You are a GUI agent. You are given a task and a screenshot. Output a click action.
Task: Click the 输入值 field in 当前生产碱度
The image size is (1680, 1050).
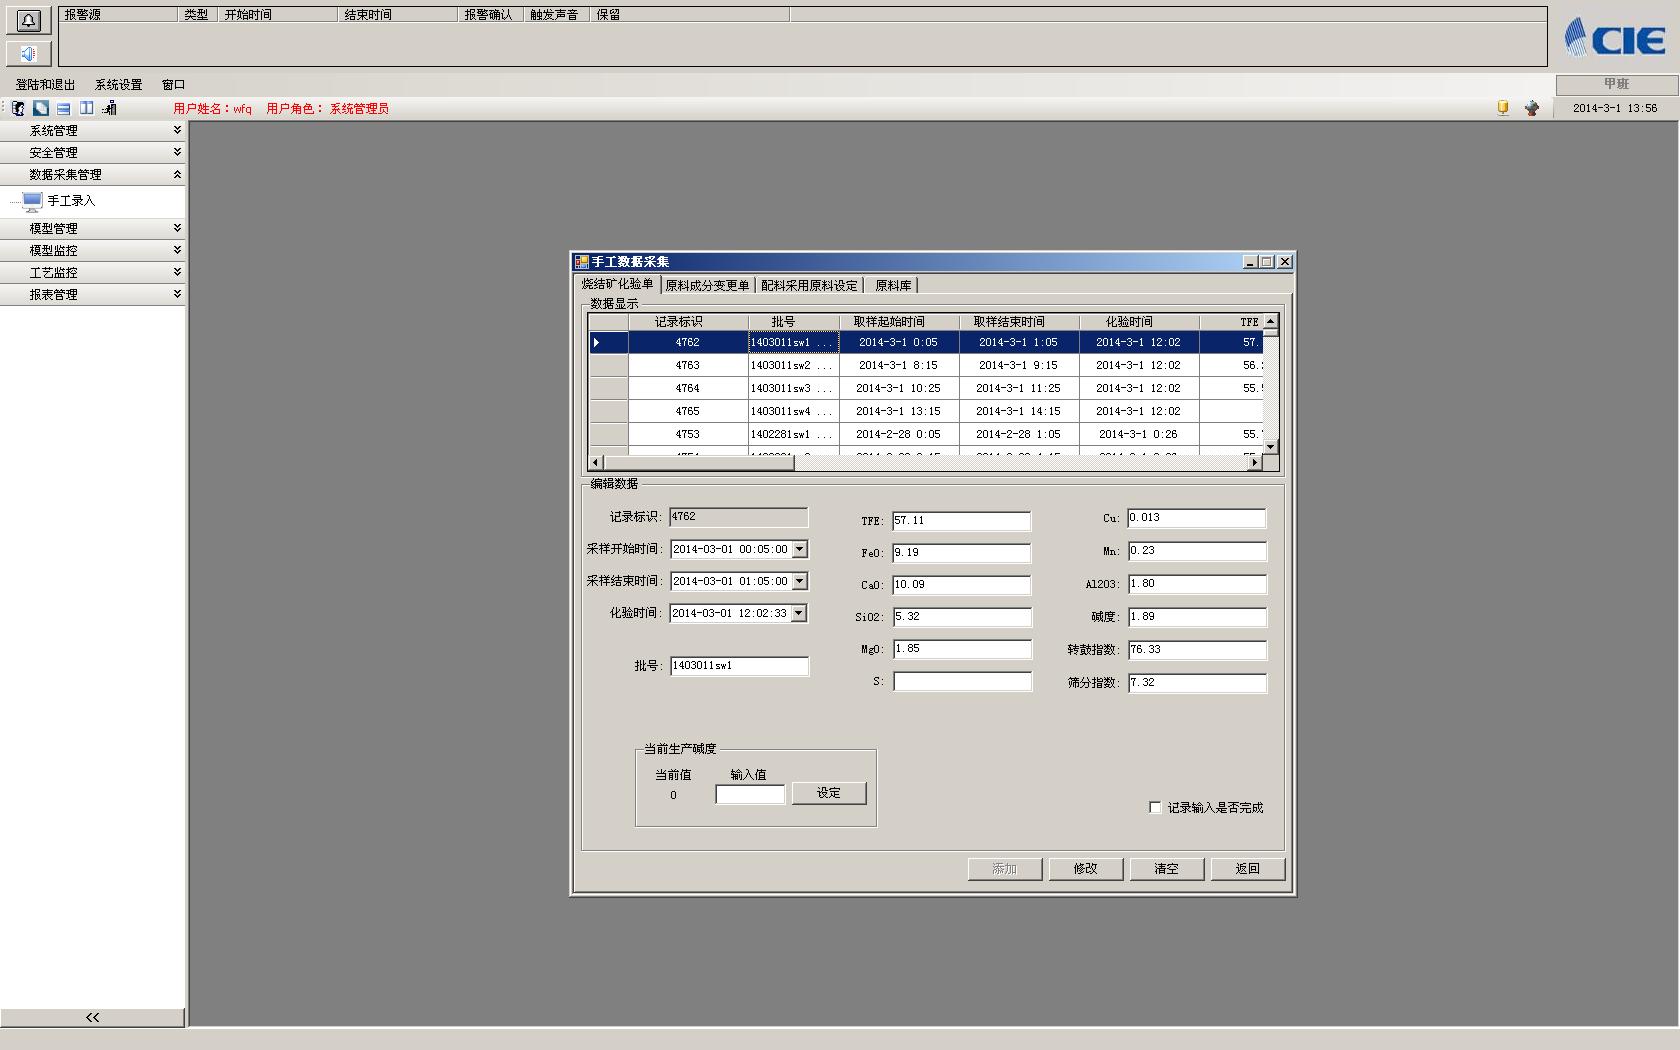tap(750, 794)
